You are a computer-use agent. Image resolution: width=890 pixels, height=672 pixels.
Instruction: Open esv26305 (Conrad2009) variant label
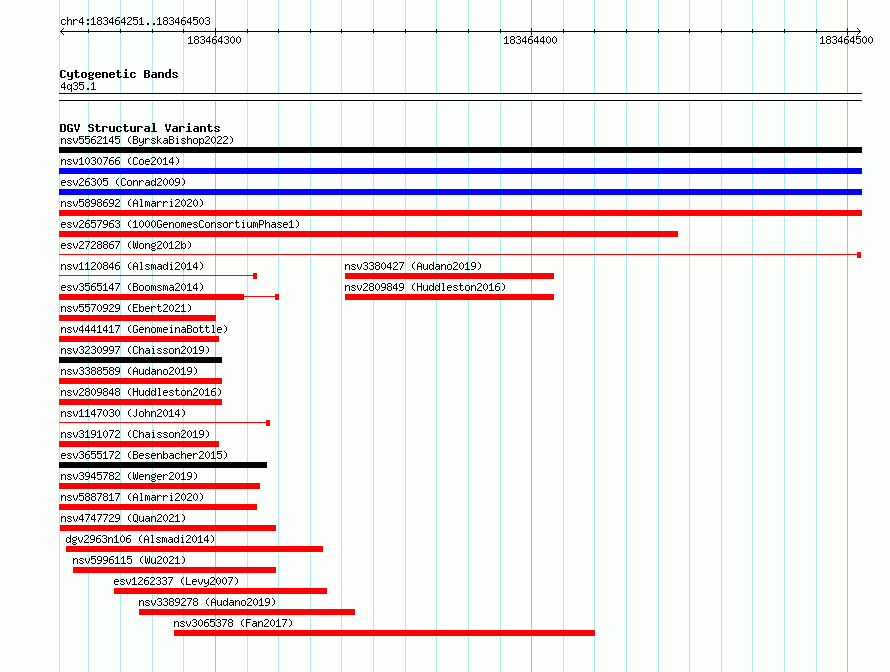coord(123,182)
